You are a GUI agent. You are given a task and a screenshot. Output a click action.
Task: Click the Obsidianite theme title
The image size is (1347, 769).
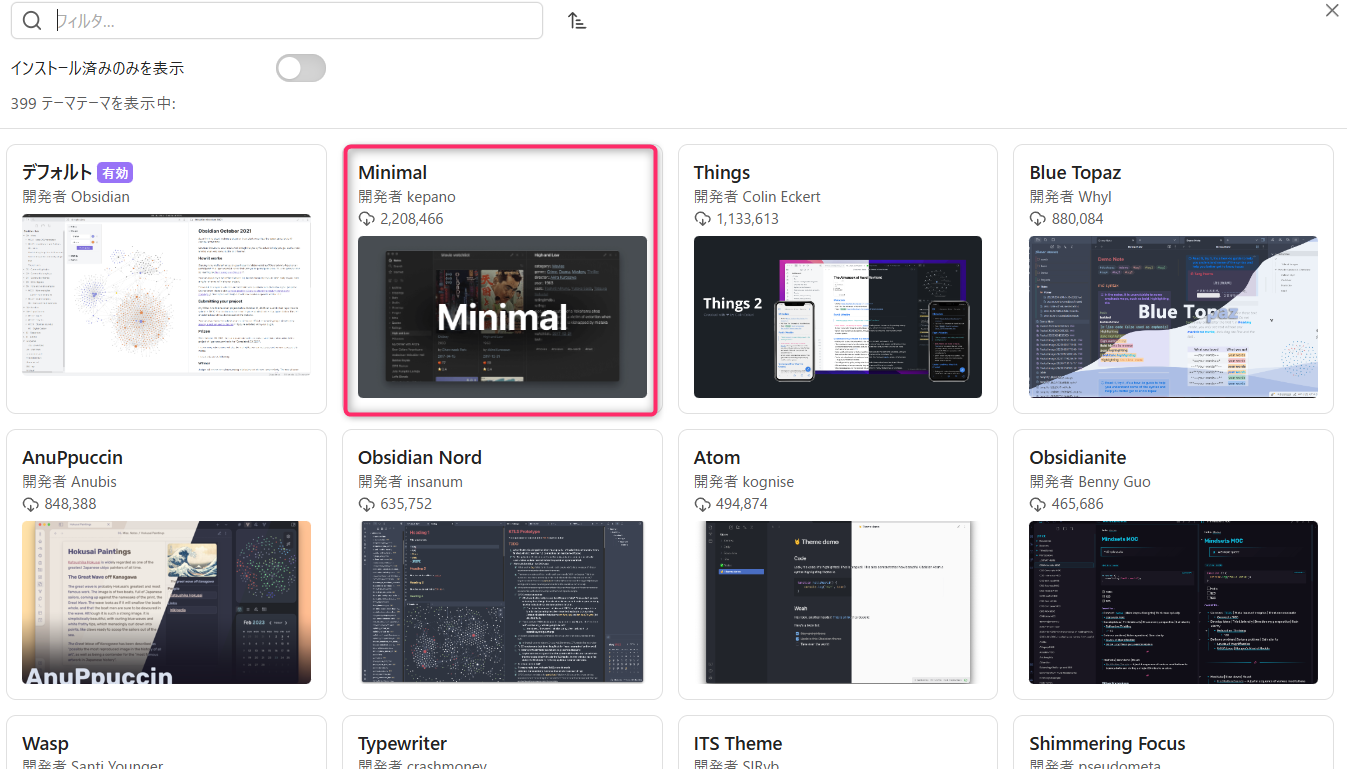(x=1078, y=457)
